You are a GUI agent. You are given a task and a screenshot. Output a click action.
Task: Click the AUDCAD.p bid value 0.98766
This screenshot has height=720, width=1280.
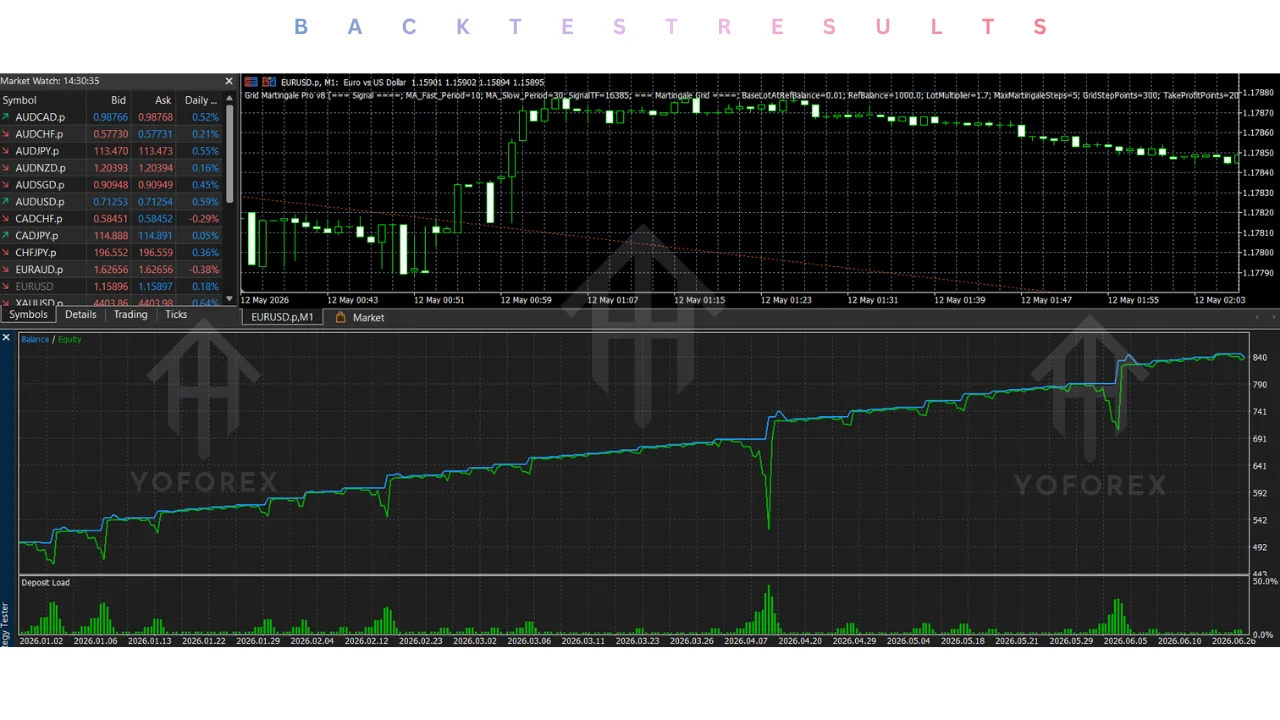(110, 117)
